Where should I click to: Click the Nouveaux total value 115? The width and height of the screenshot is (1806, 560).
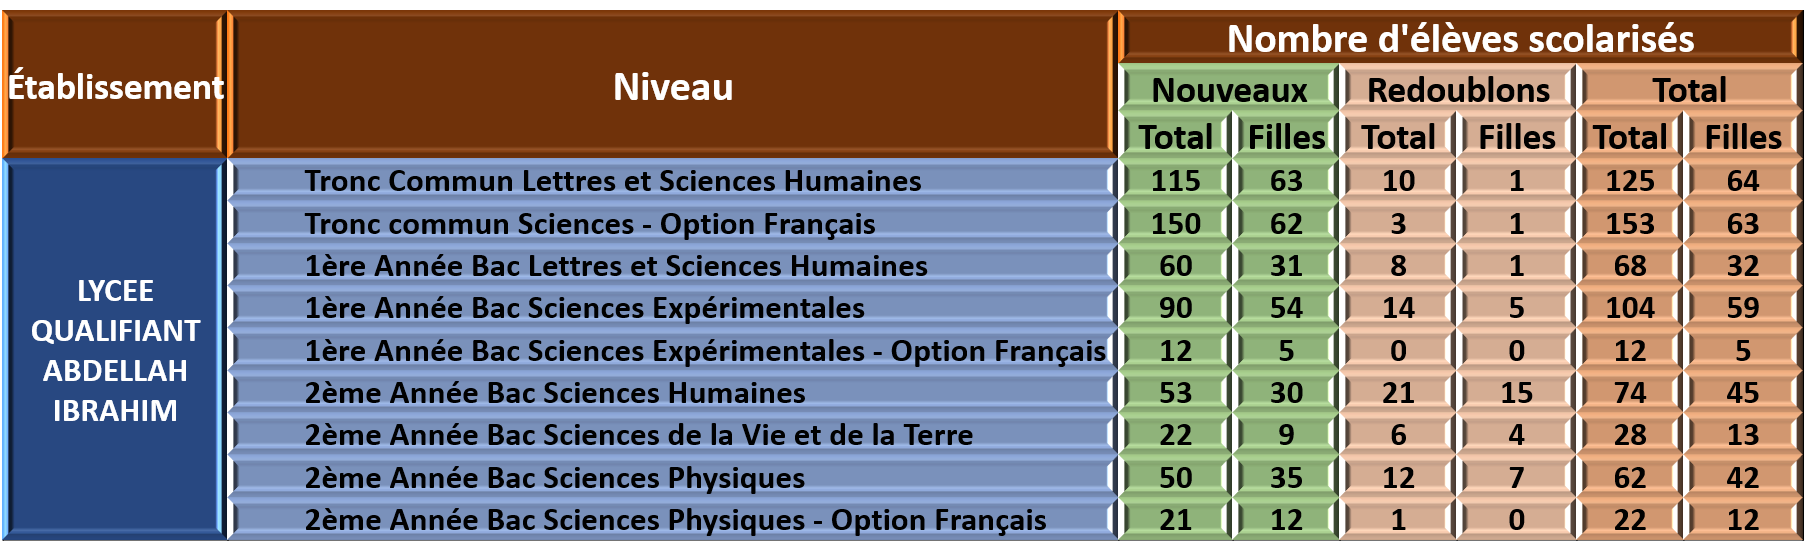(x=1175, y=181)
